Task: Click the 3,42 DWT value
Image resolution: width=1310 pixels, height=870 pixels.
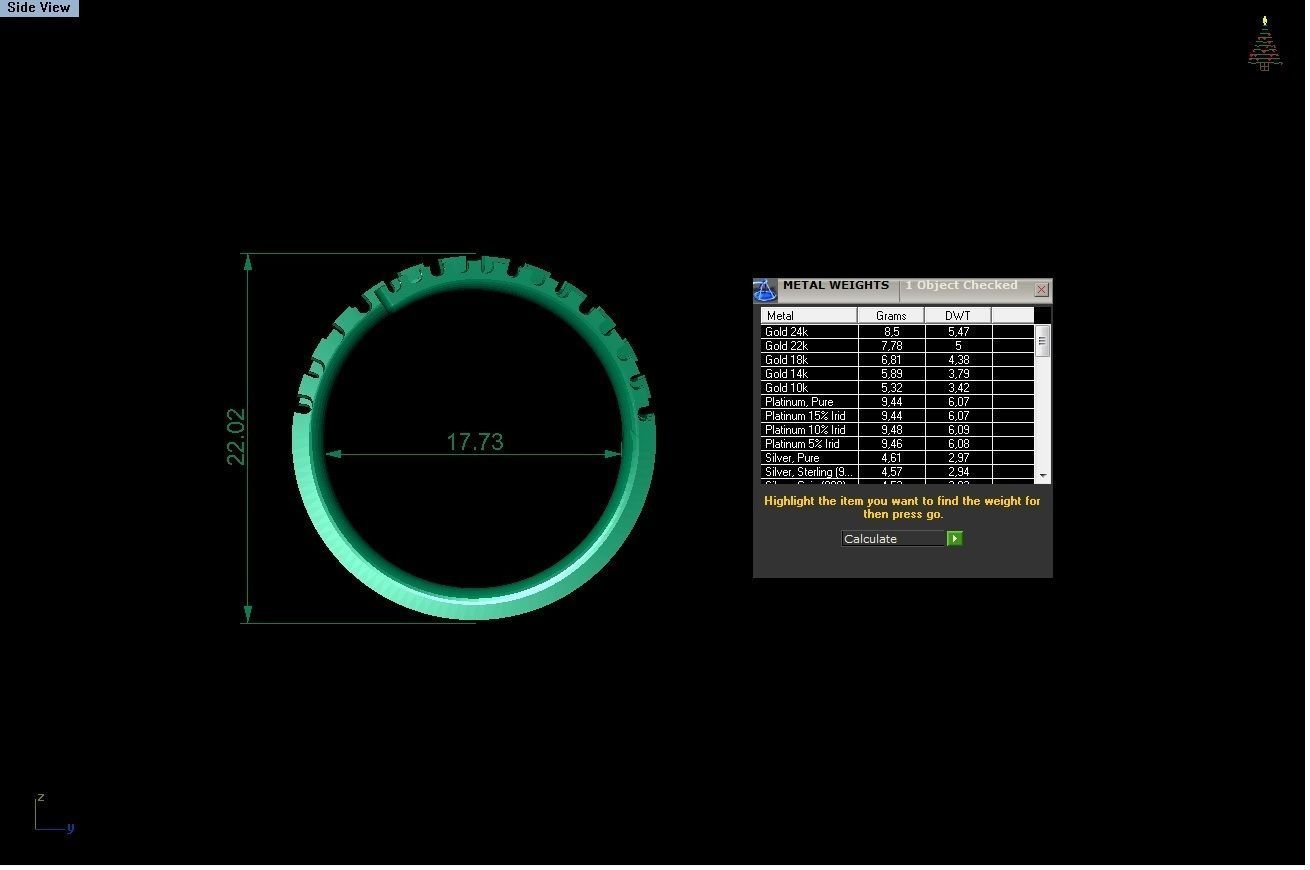Action: pyautogui.click(x=958, y=388)
